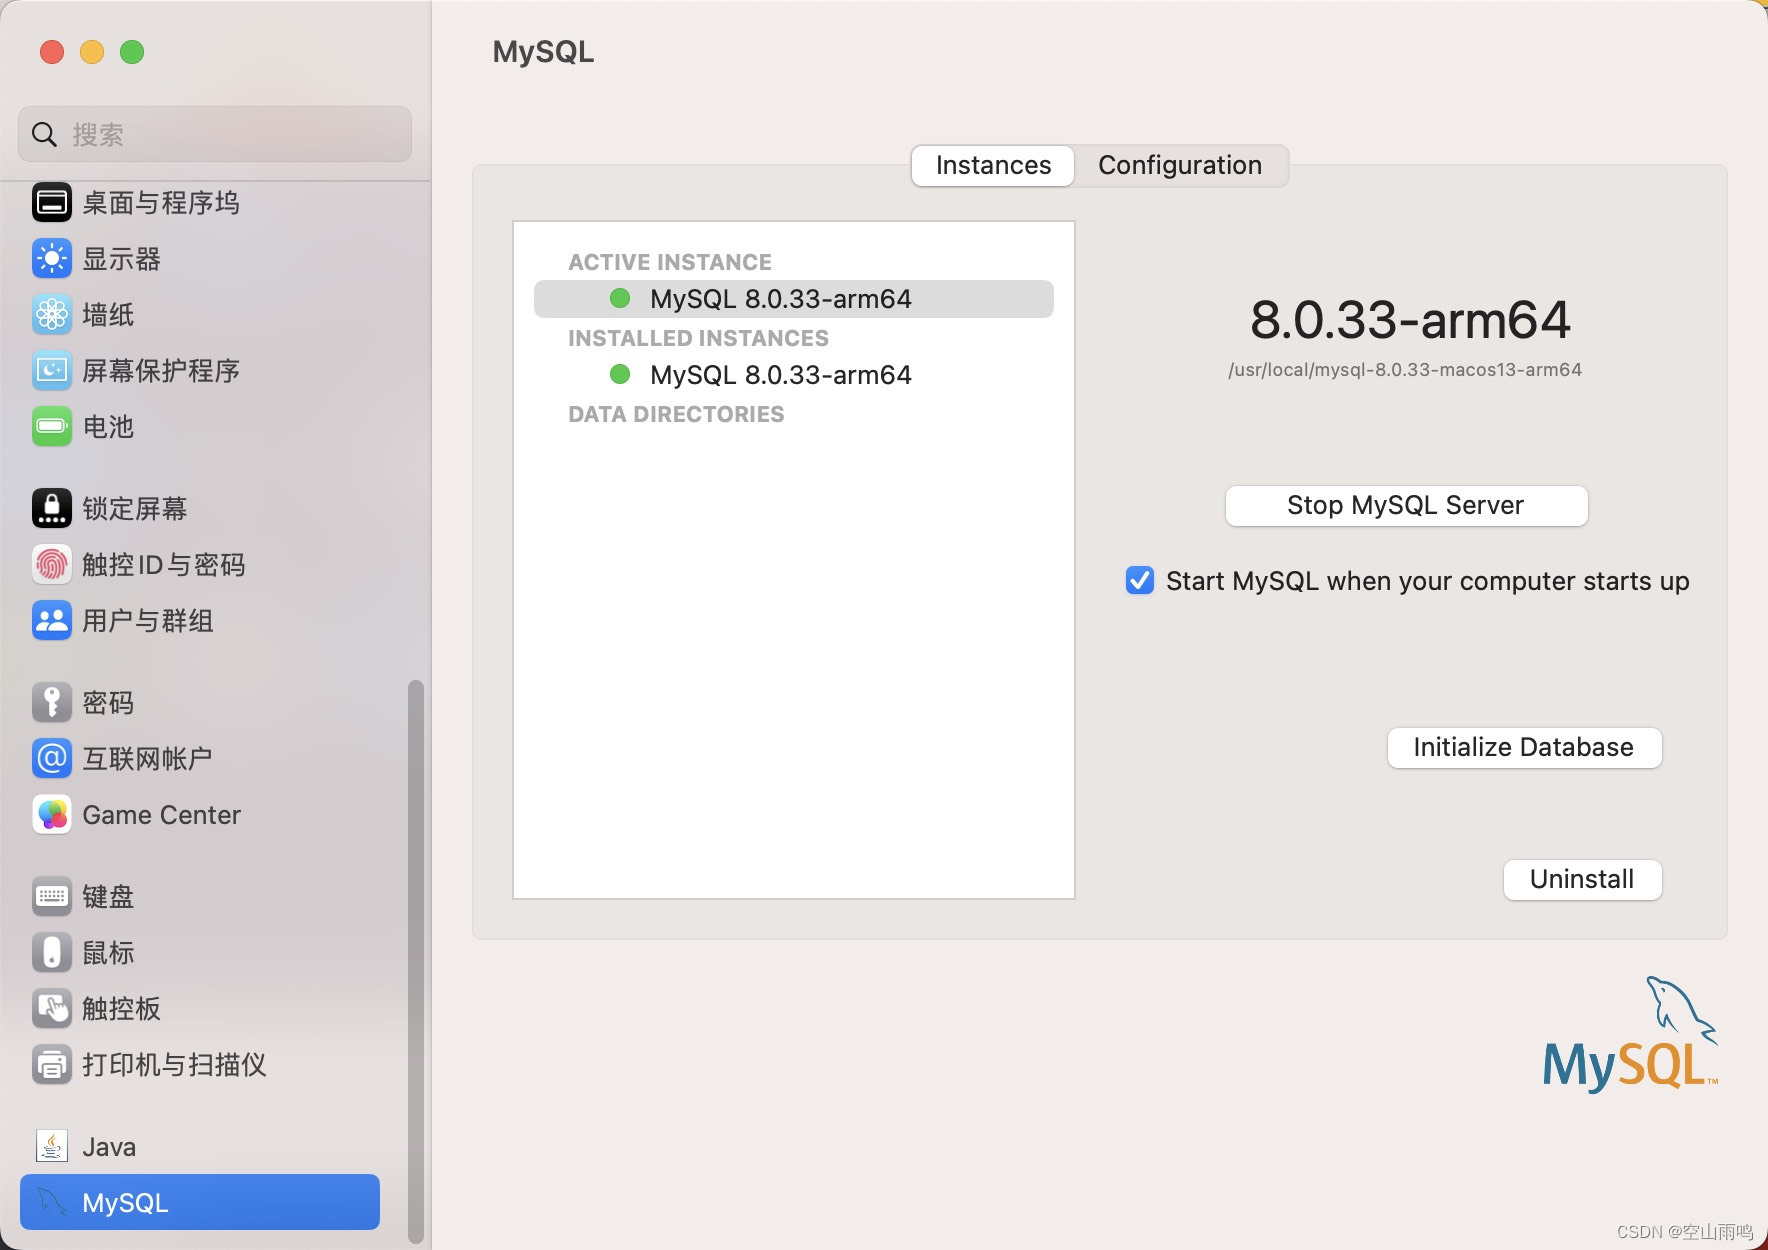
Task: Click green status dot of installed instance
Action: pyautogui.click(x=620, y=374)
